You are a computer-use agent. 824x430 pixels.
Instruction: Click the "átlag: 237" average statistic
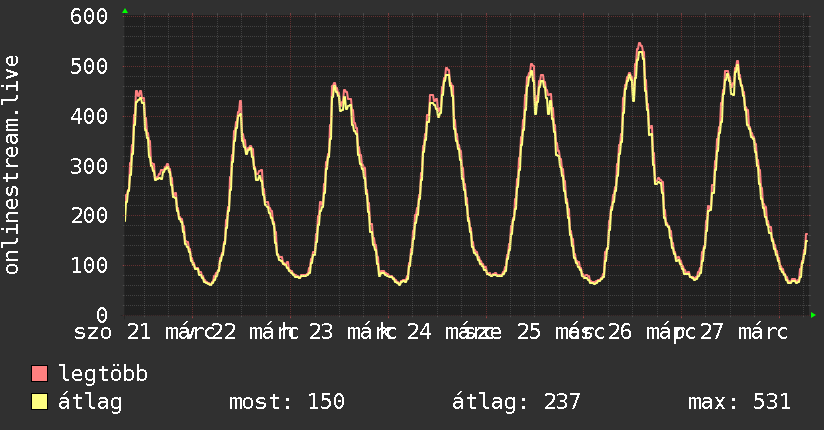click(x=517, y=402)
